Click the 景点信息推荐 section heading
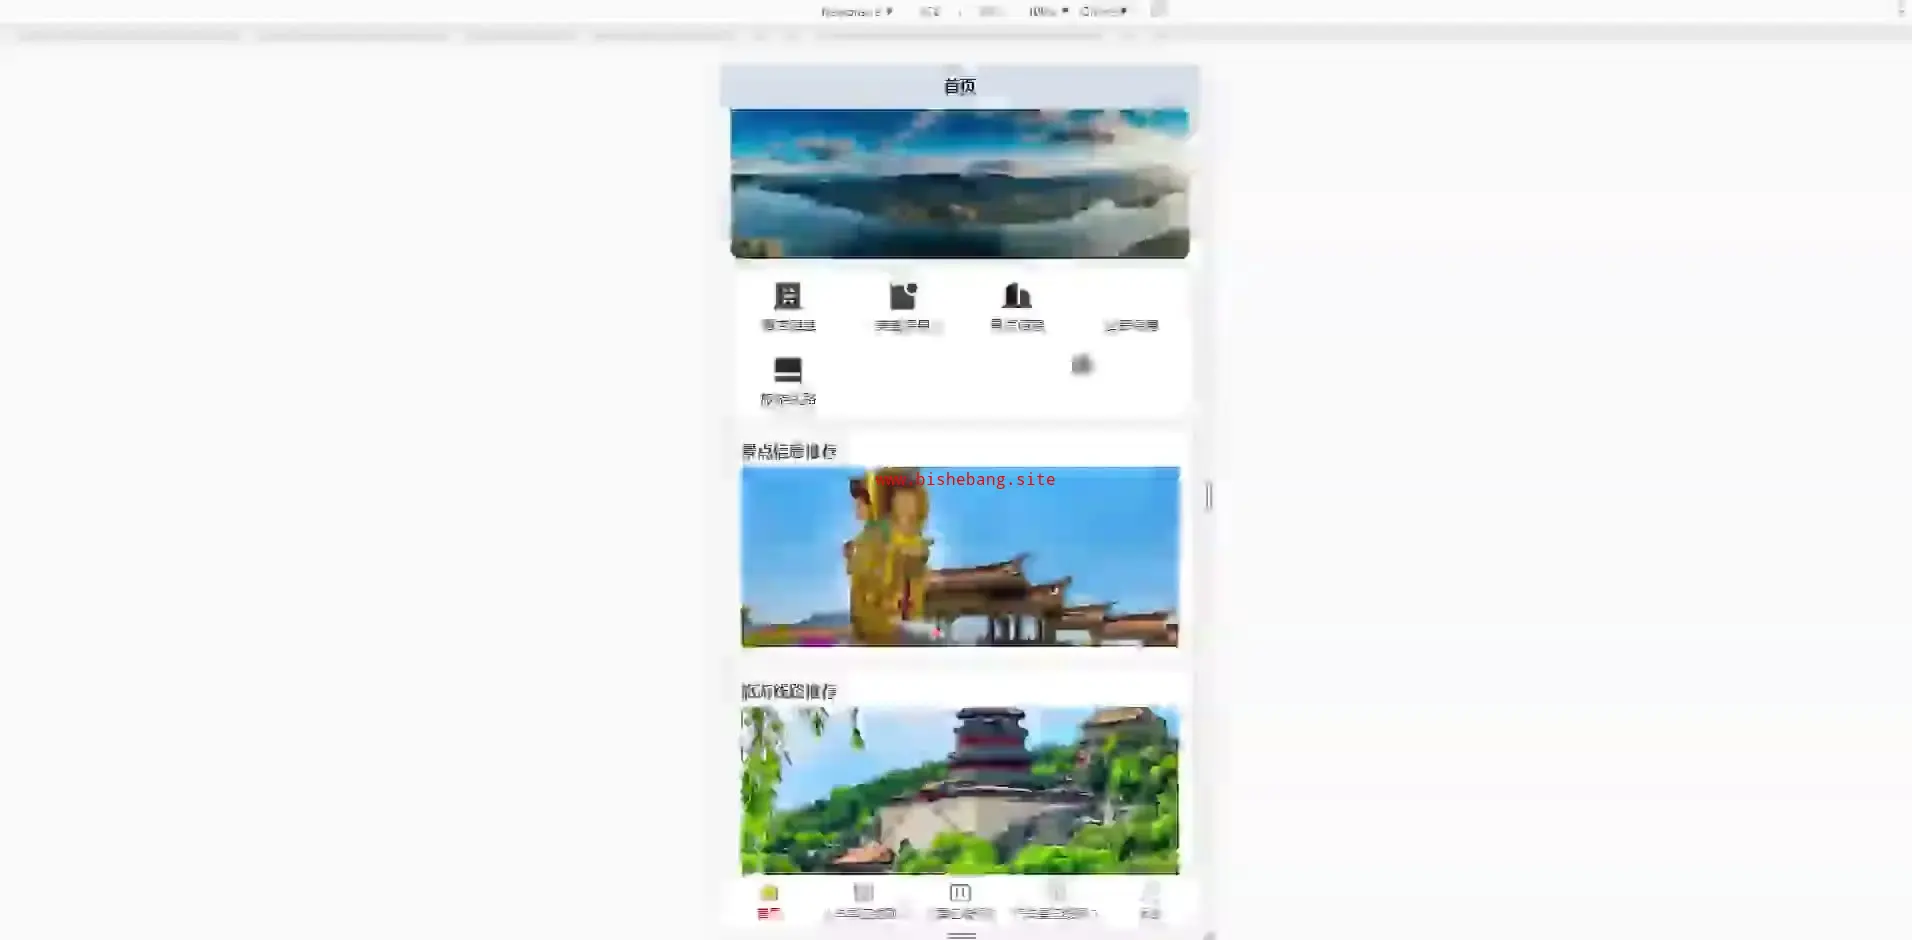1912x940 pixels. [789, 451]
